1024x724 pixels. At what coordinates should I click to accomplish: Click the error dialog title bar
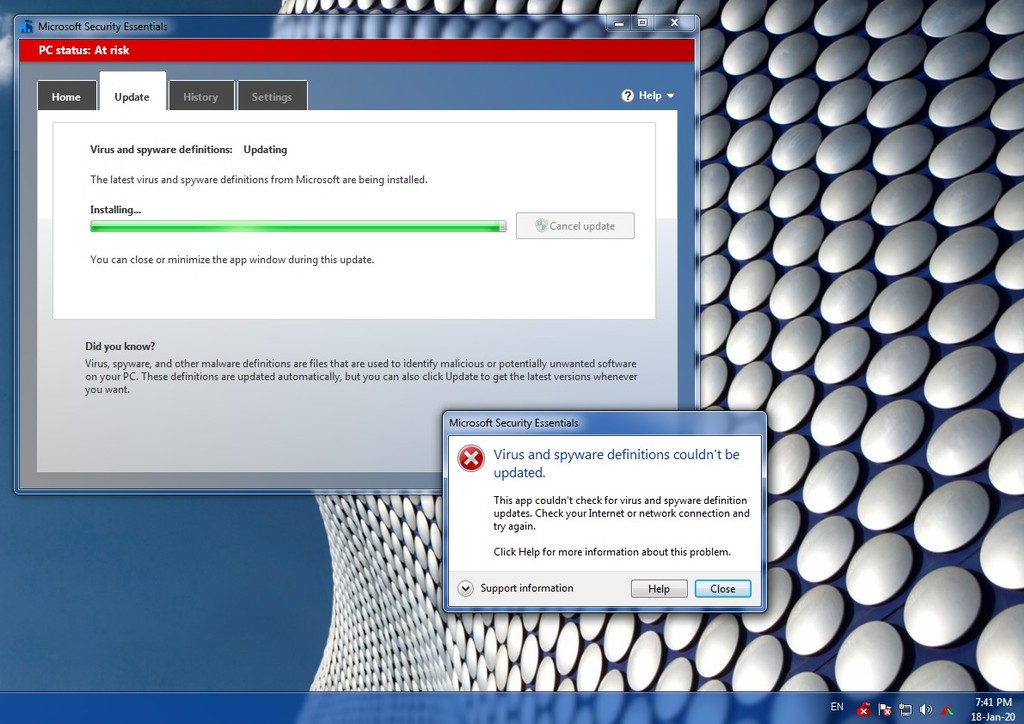click(605, 423)
